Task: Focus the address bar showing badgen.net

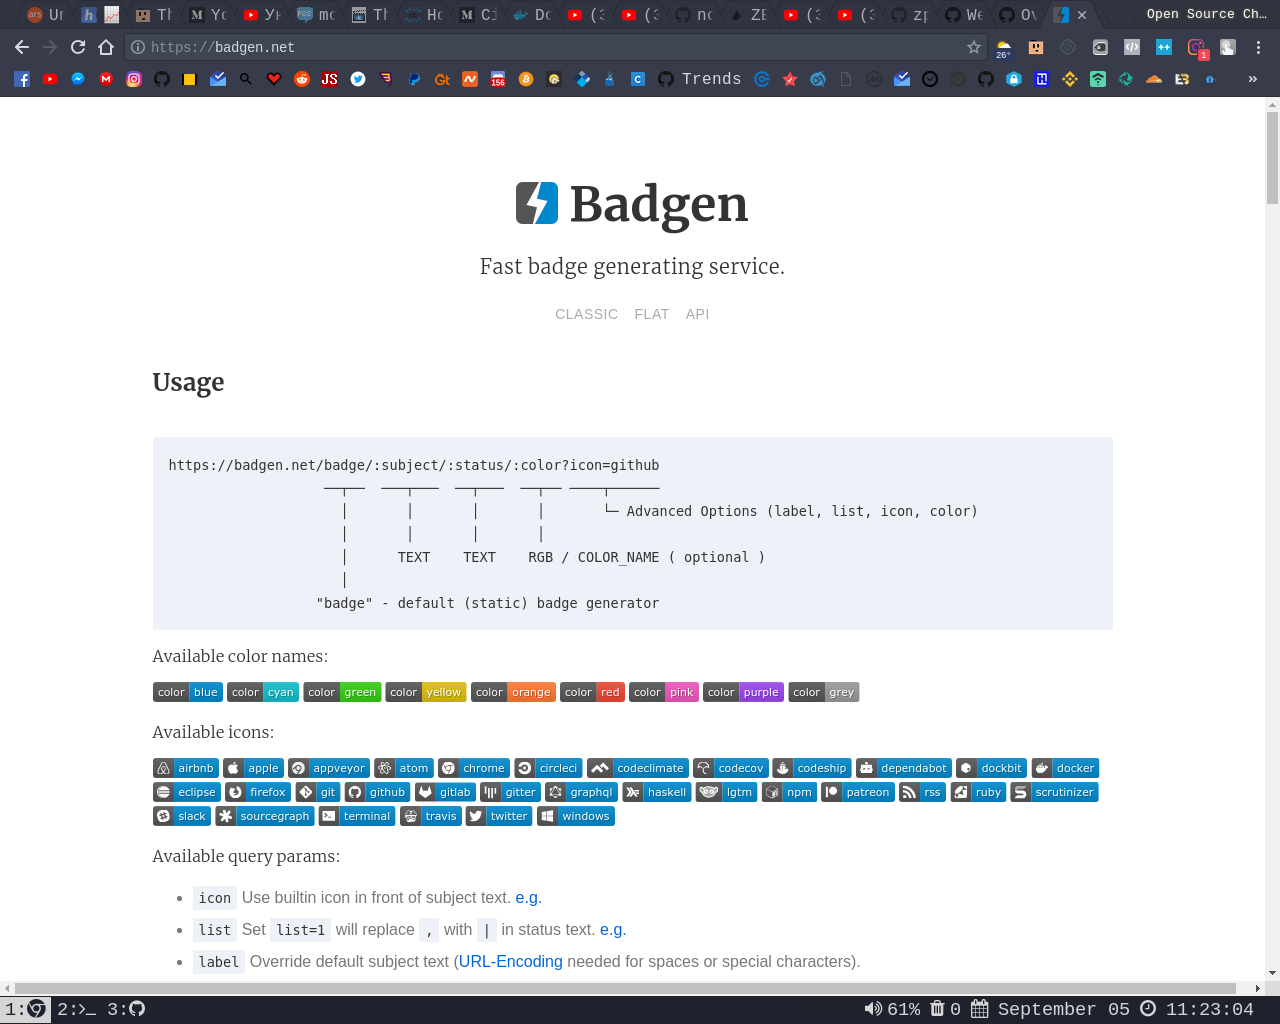Action: [x=556, y=47]
